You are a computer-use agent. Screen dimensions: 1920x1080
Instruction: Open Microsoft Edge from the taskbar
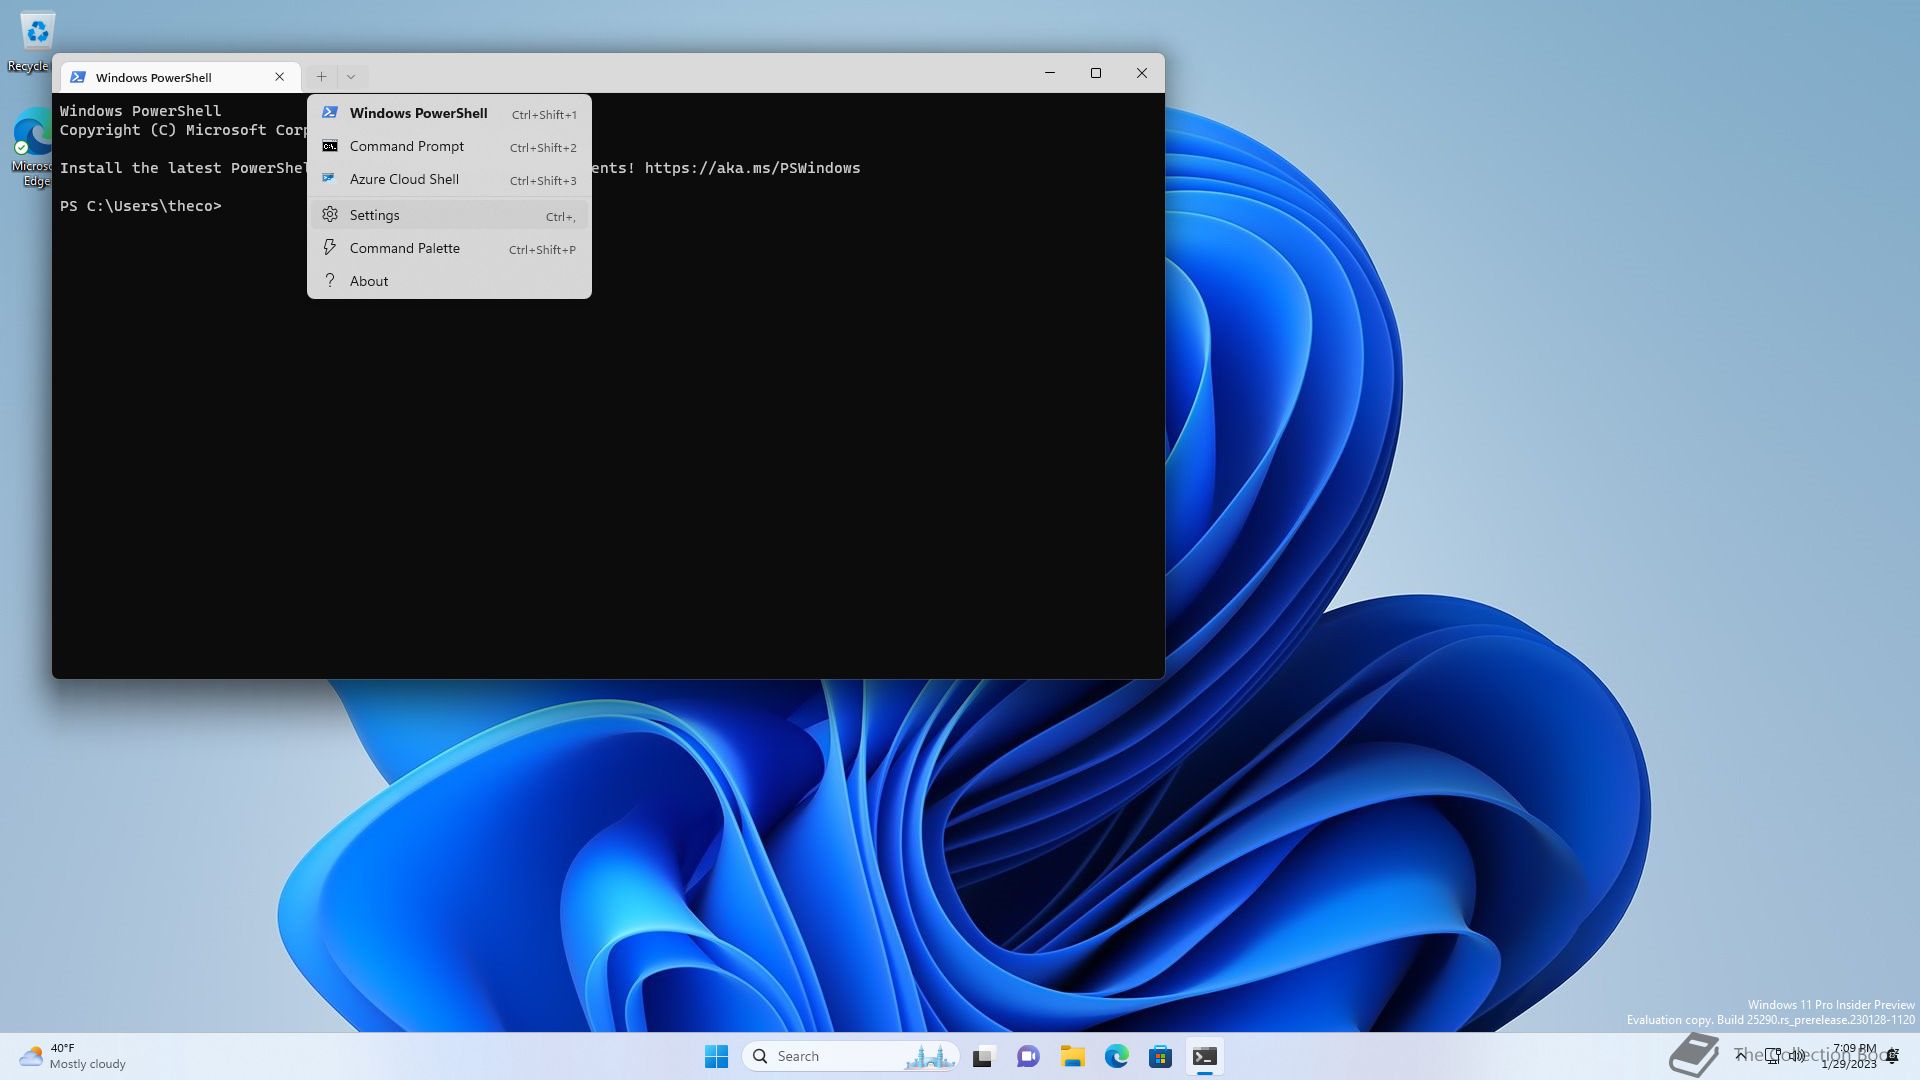1116,1056
